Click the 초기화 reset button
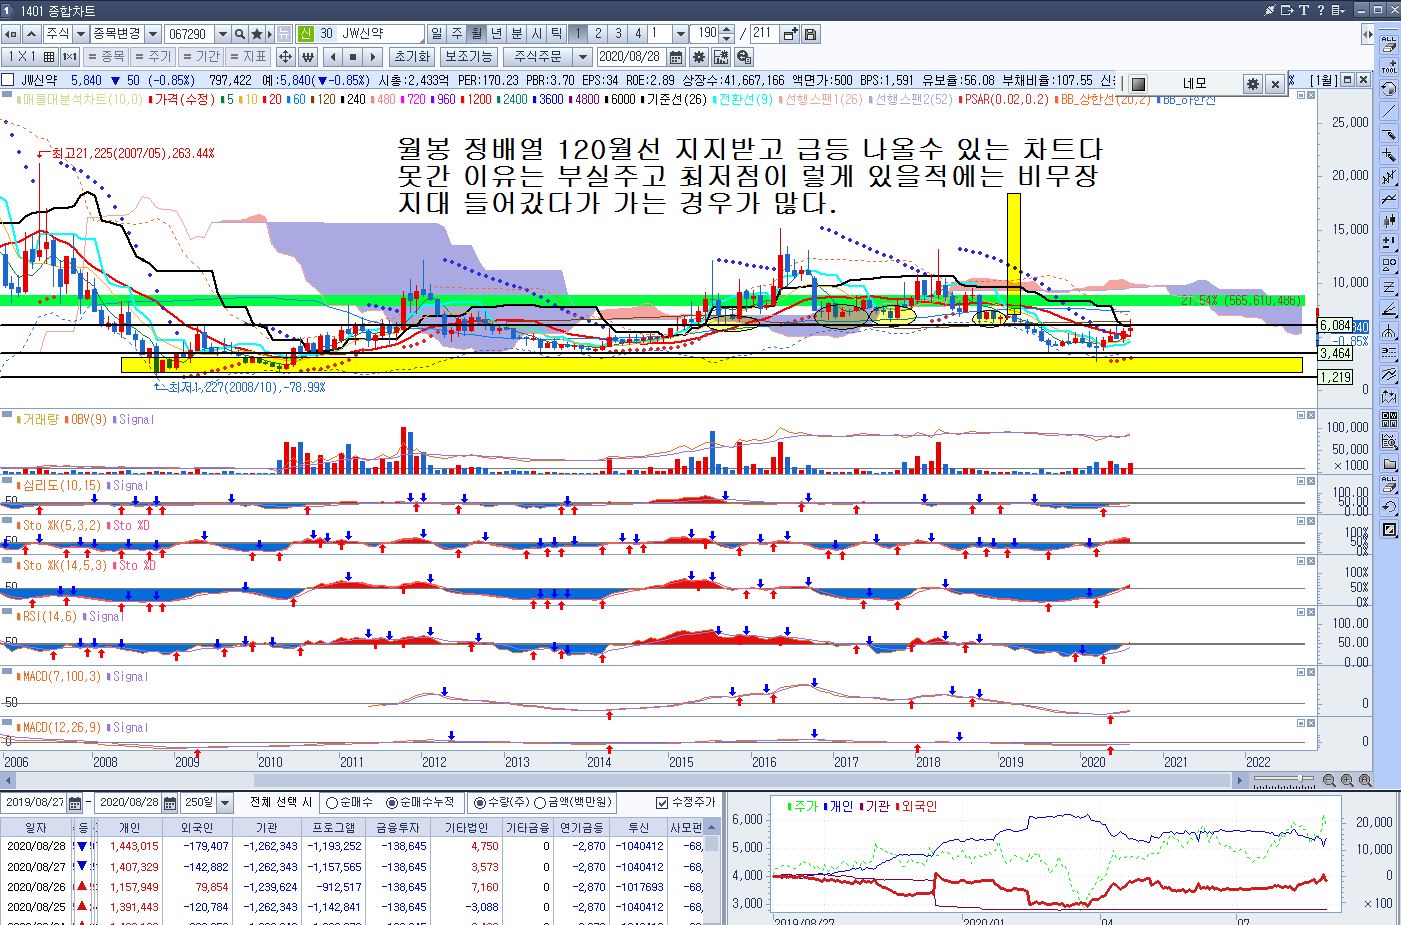1401x925 pixels. pyautogui.click(x=411, y=57)
